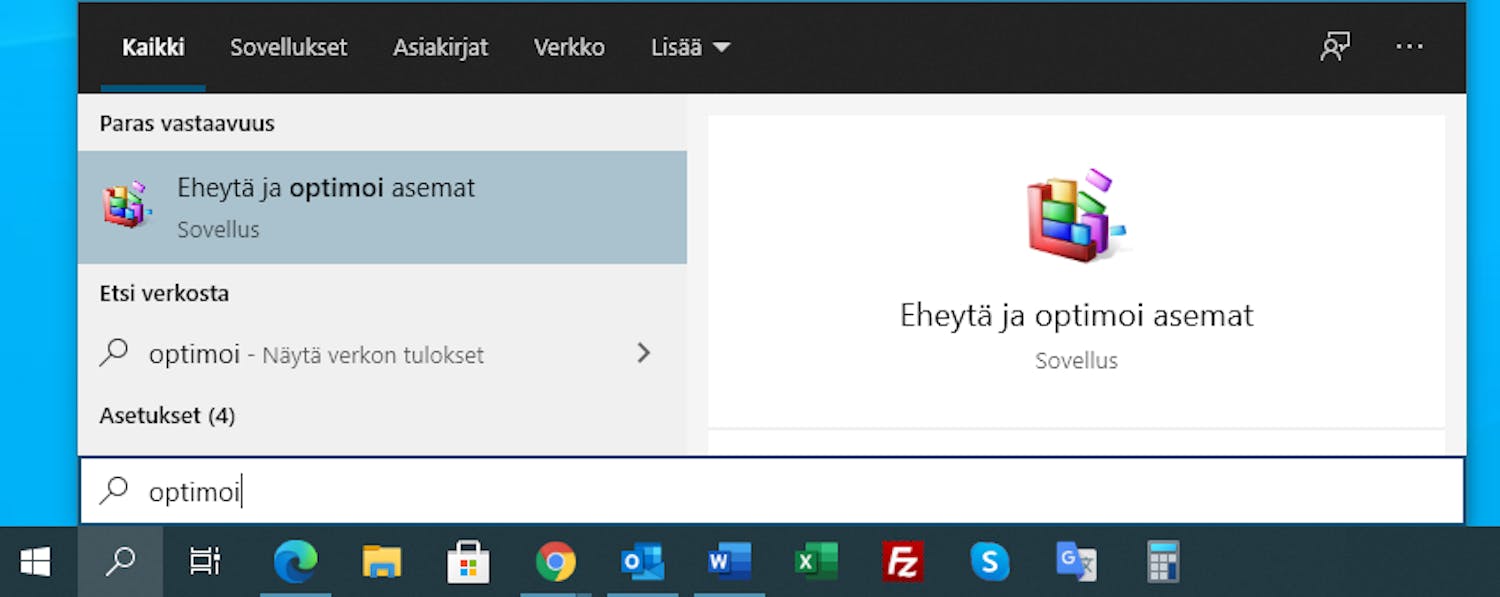The image size is (1500, 597).
Task: Open Task View from the taskbar
Action: 203,562
